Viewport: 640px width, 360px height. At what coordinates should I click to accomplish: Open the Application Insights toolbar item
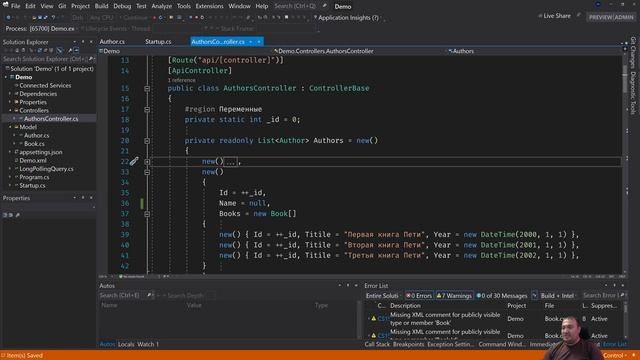(x=347, y=18)
